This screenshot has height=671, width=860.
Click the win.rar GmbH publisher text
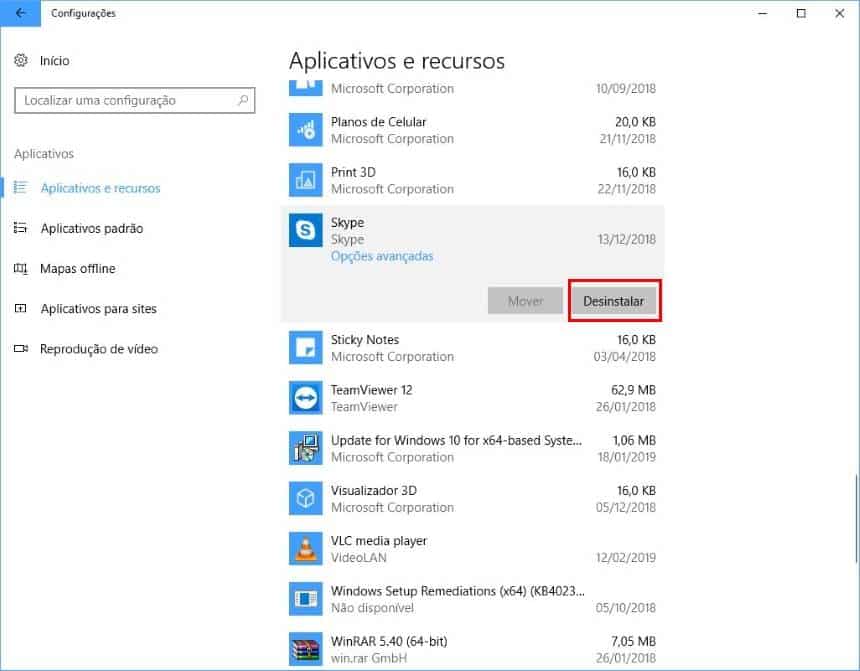(x=369, y=658)
